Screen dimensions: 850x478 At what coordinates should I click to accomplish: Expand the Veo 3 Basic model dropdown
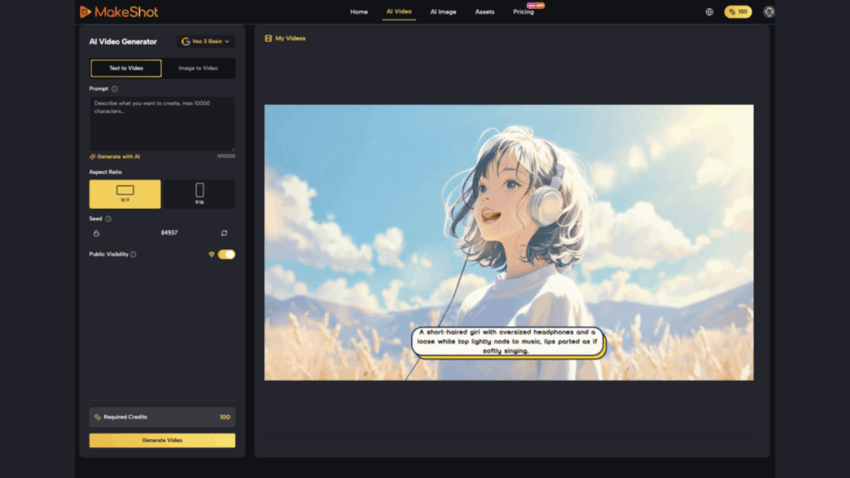point(205,41)
